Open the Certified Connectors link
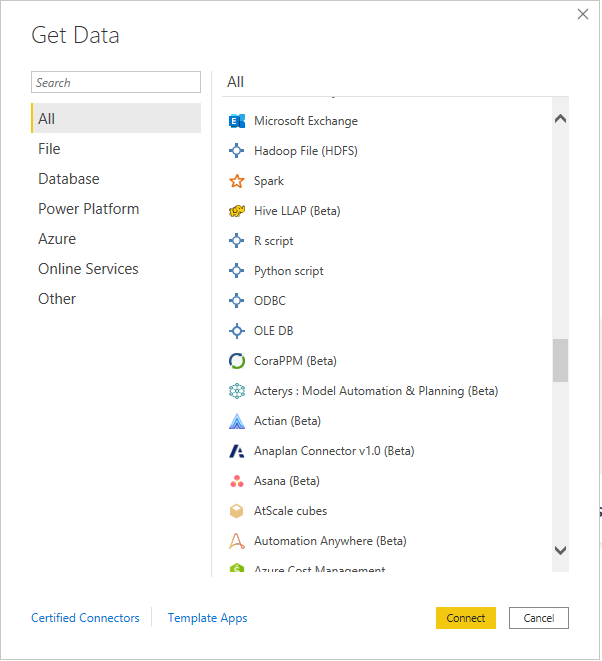The width and height of the screenshot is (602, 661). point(85,618)
